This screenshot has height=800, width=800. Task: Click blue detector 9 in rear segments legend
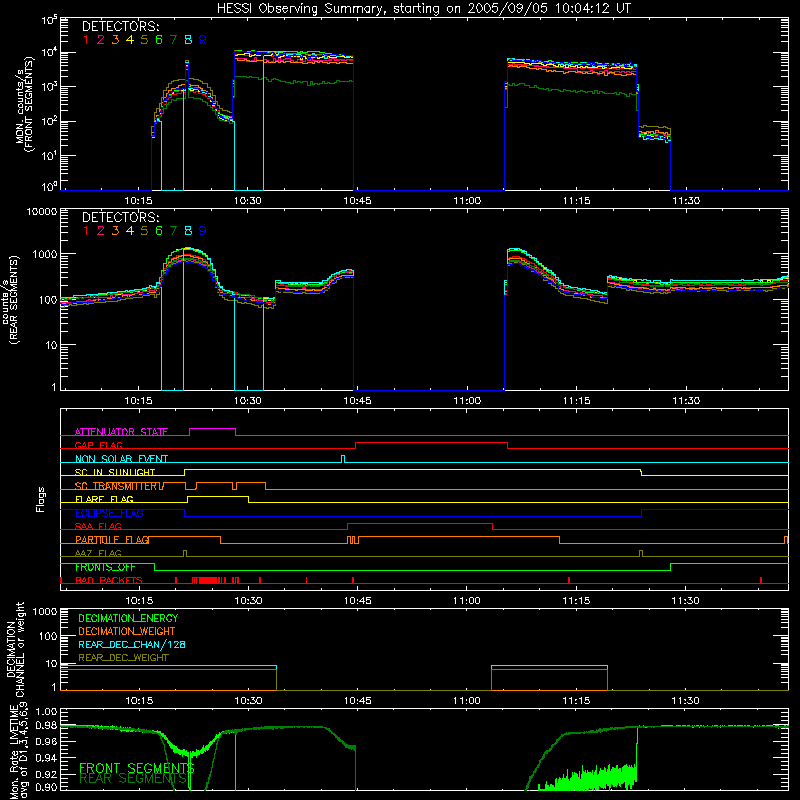tap(203, 231)
